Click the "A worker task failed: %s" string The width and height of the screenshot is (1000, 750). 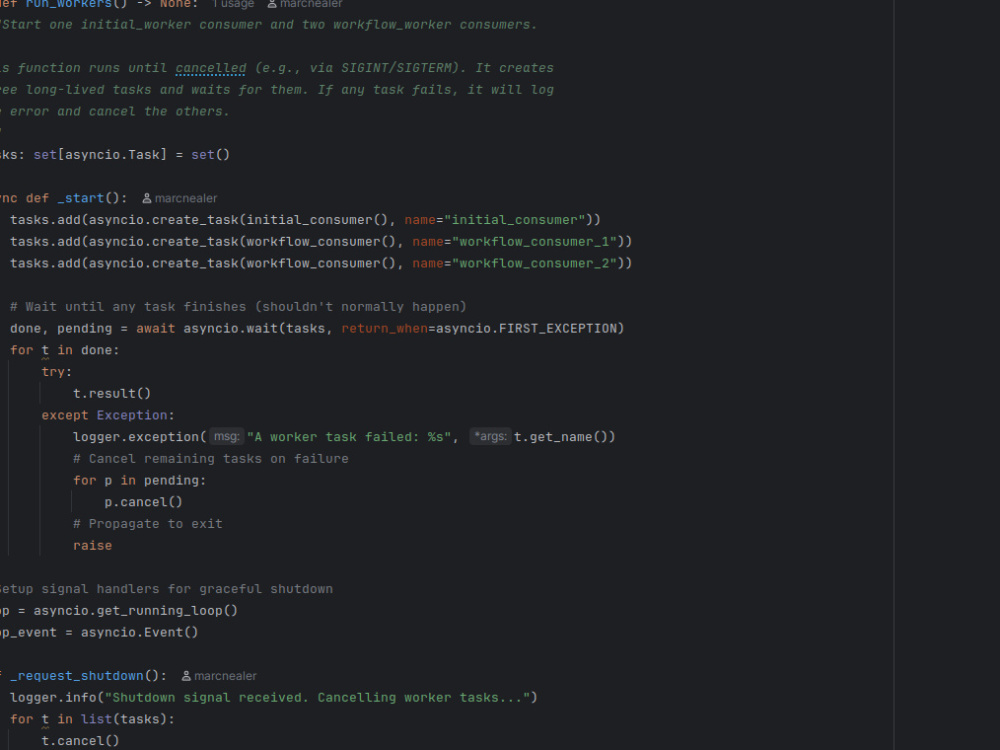tap(349, 437)
